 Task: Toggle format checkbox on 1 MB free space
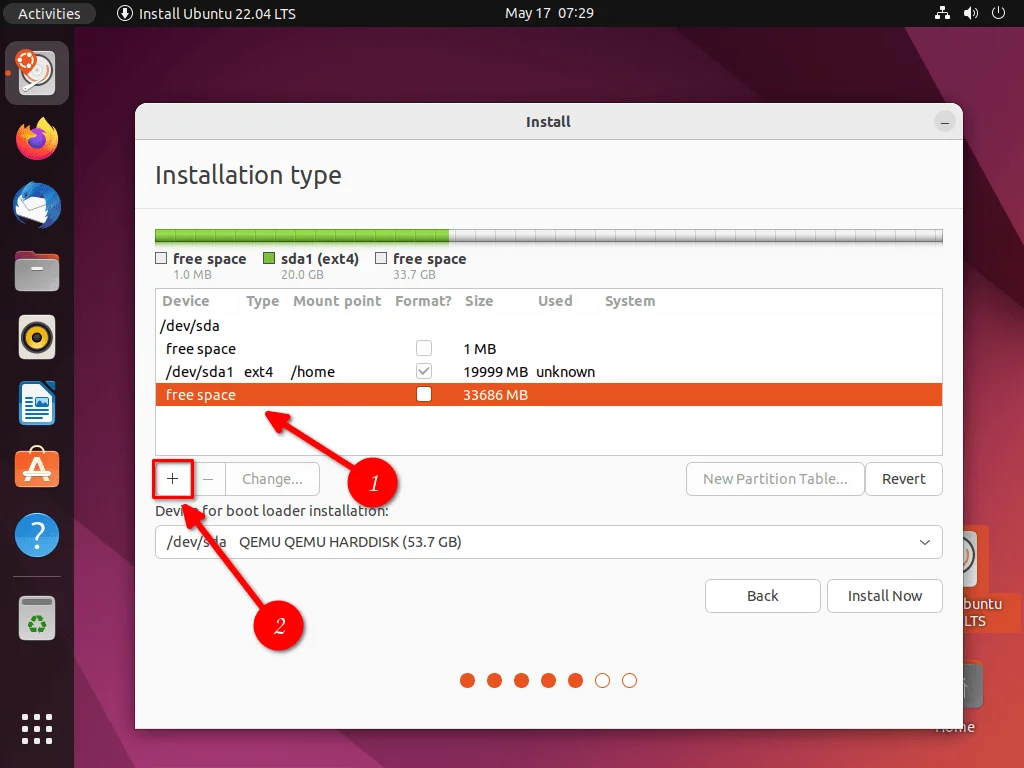coord(424,349)
